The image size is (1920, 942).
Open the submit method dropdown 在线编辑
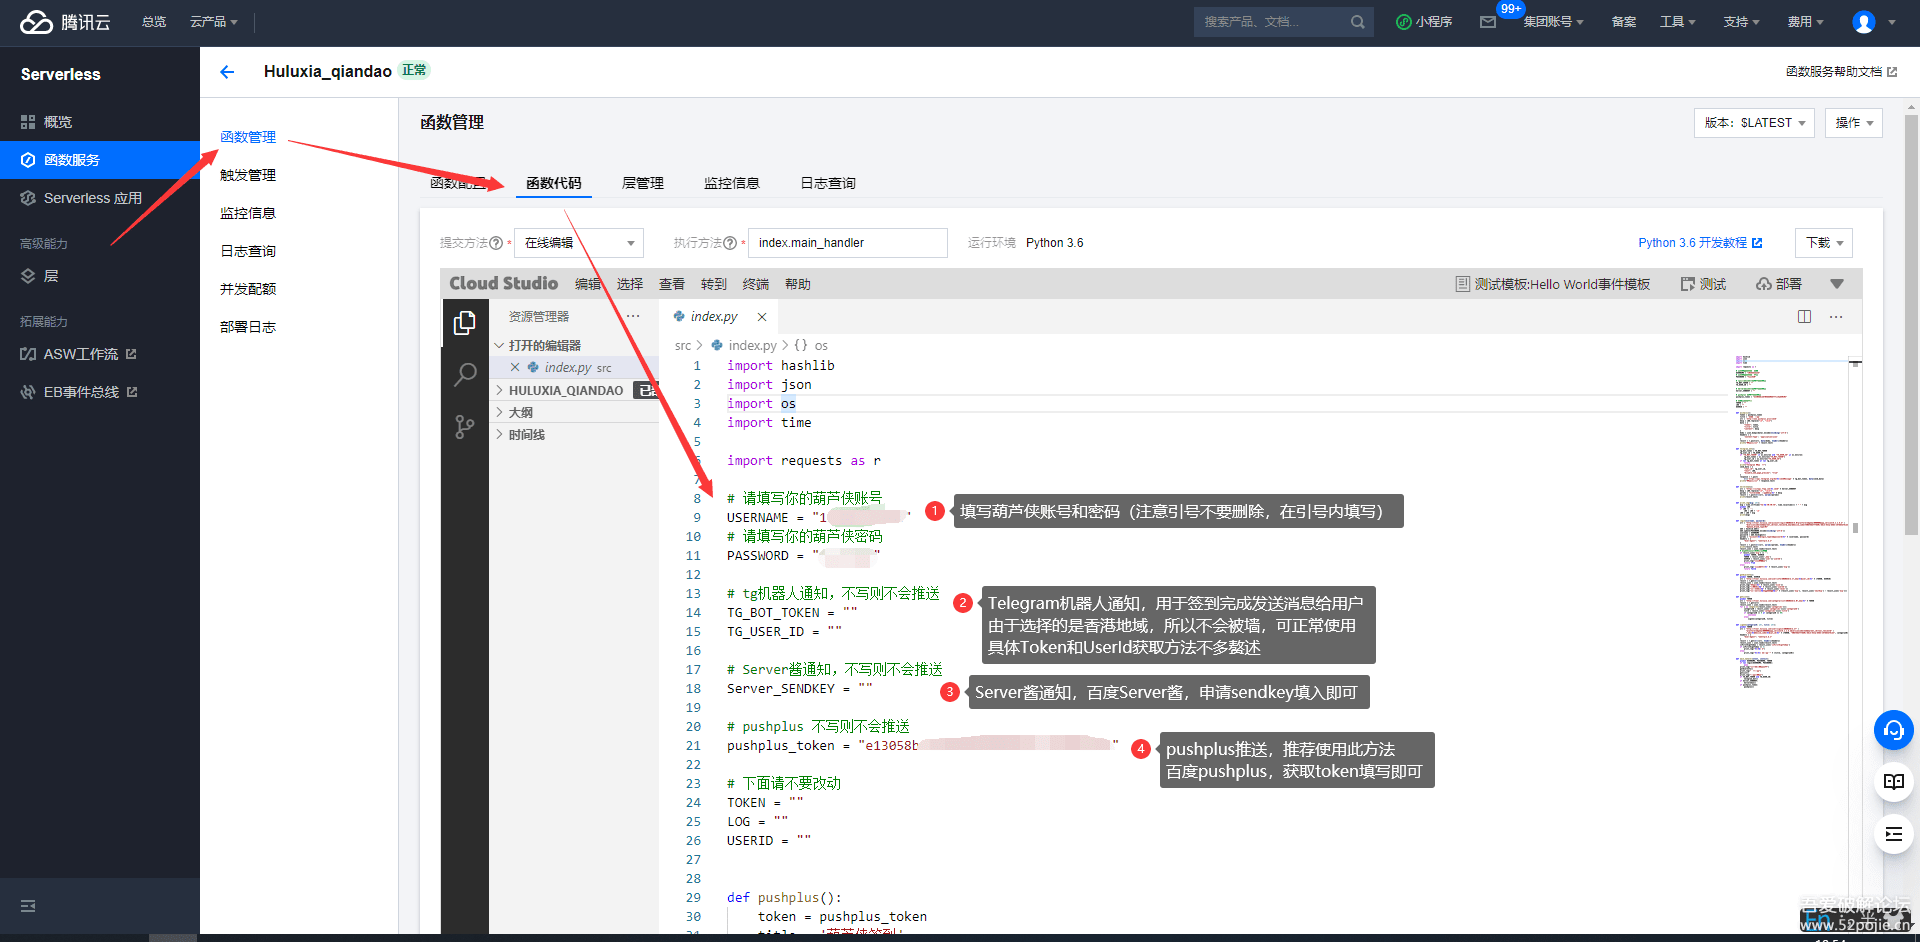[x=579, y=243]
